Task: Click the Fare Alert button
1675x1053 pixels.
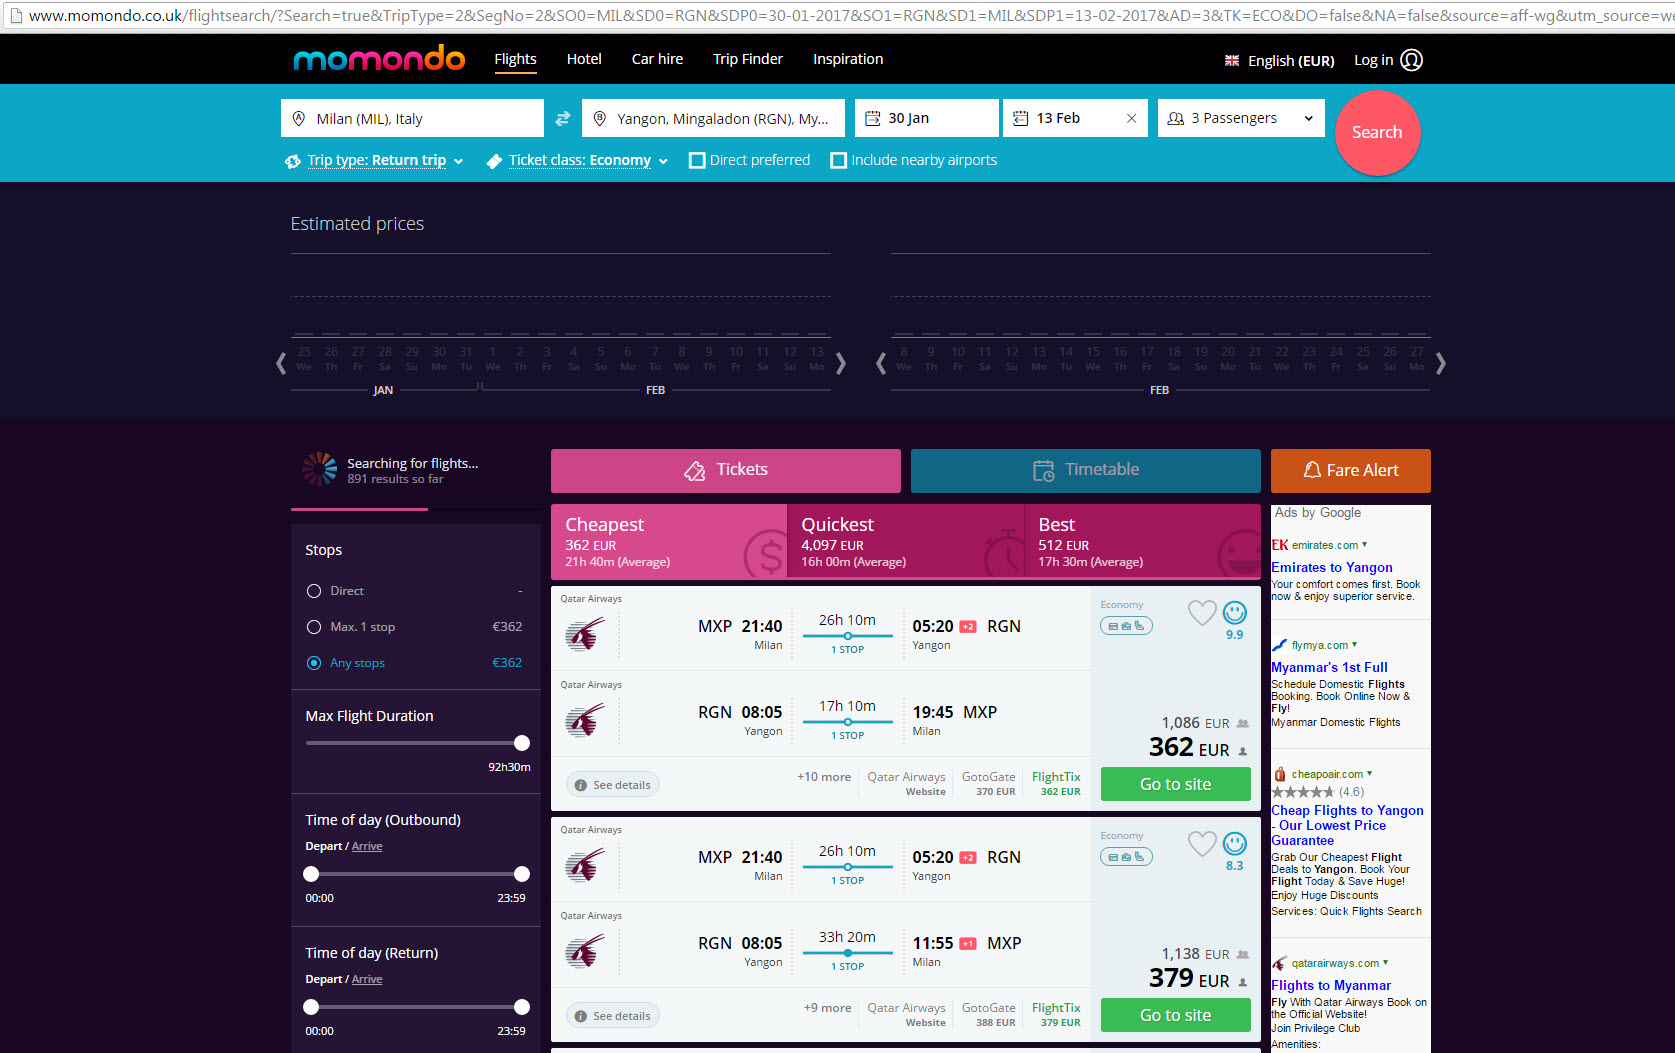Action: (x=1351, y=470)
